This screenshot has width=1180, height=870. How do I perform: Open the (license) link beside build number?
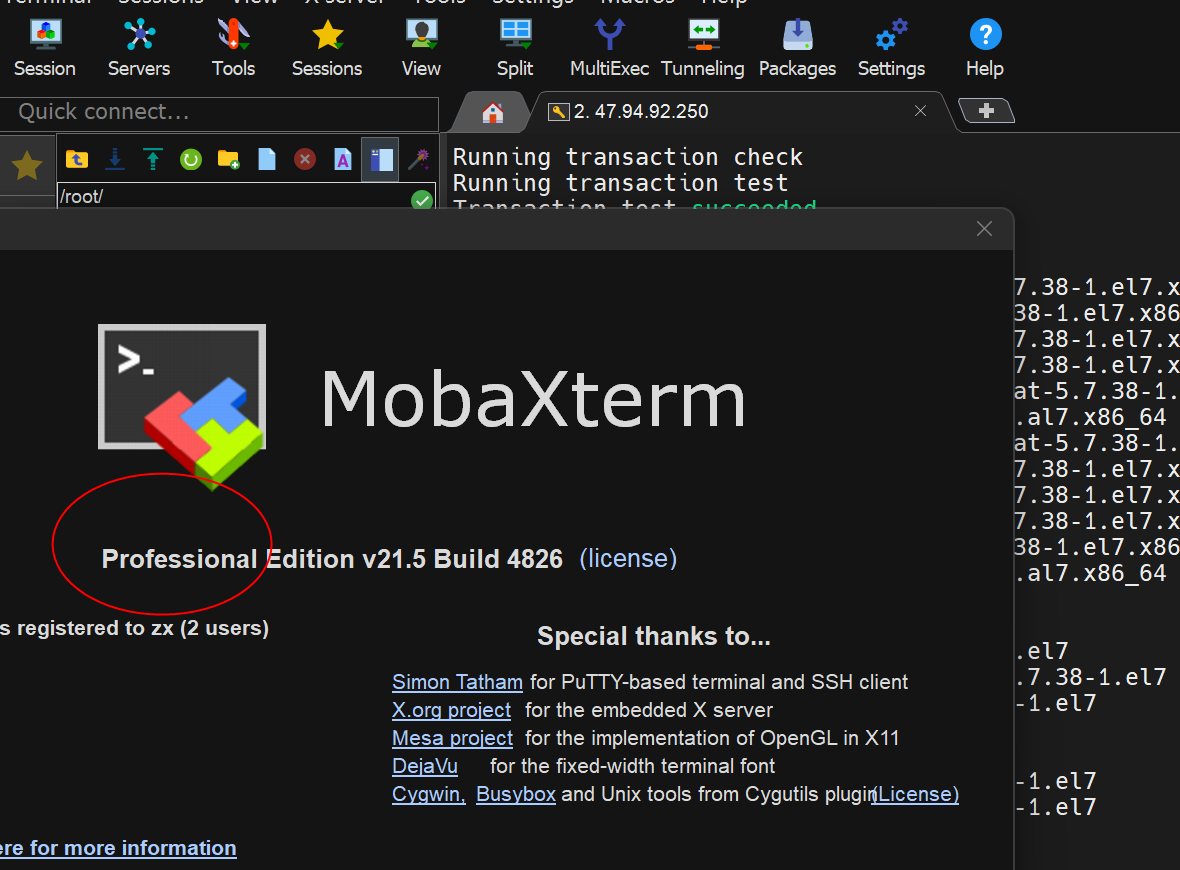tap(628, 558)
